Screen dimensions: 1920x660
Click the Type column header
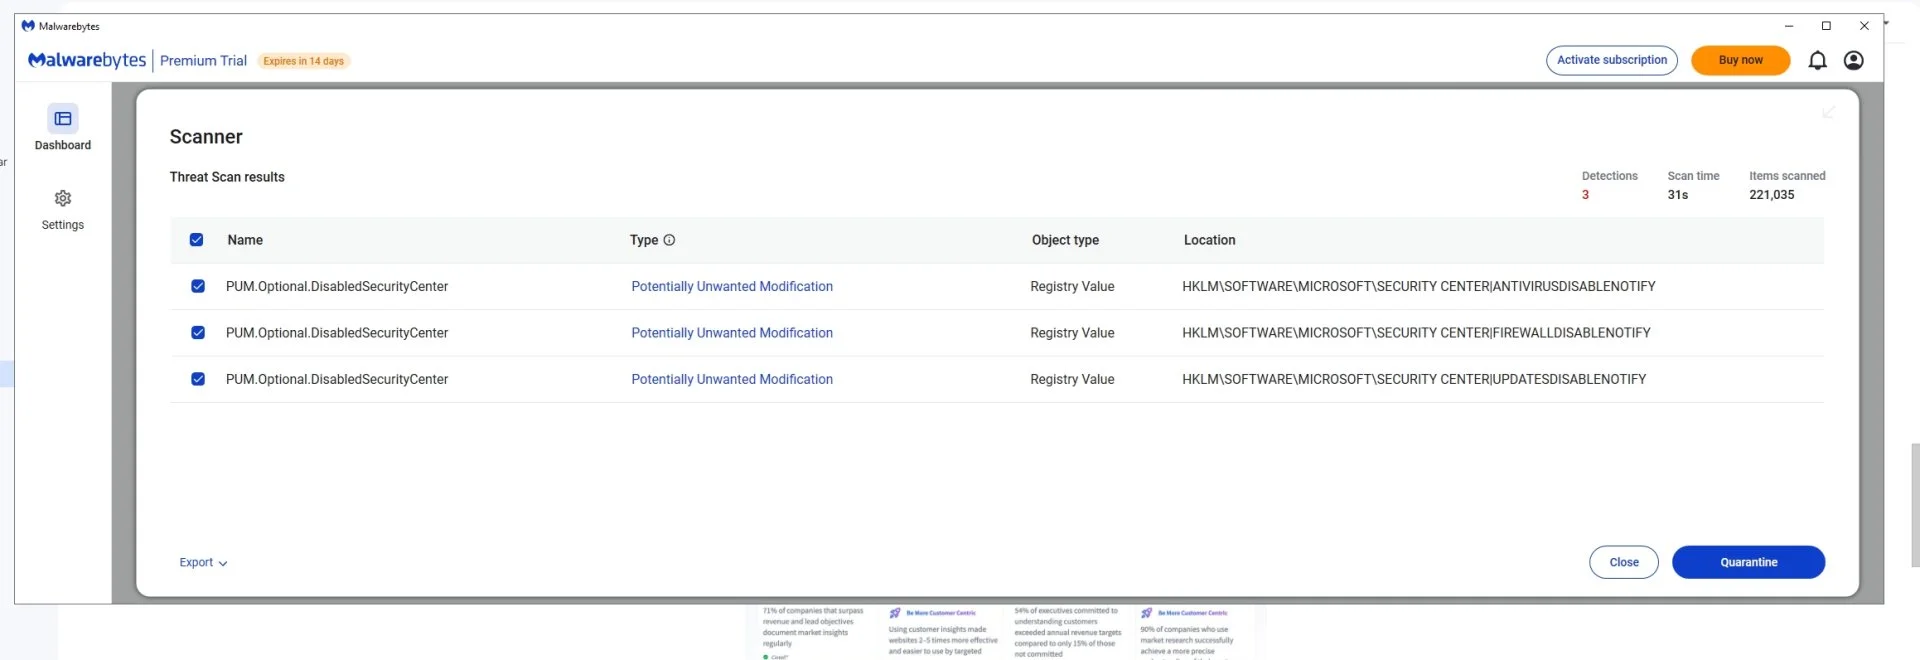click(644, 240)
